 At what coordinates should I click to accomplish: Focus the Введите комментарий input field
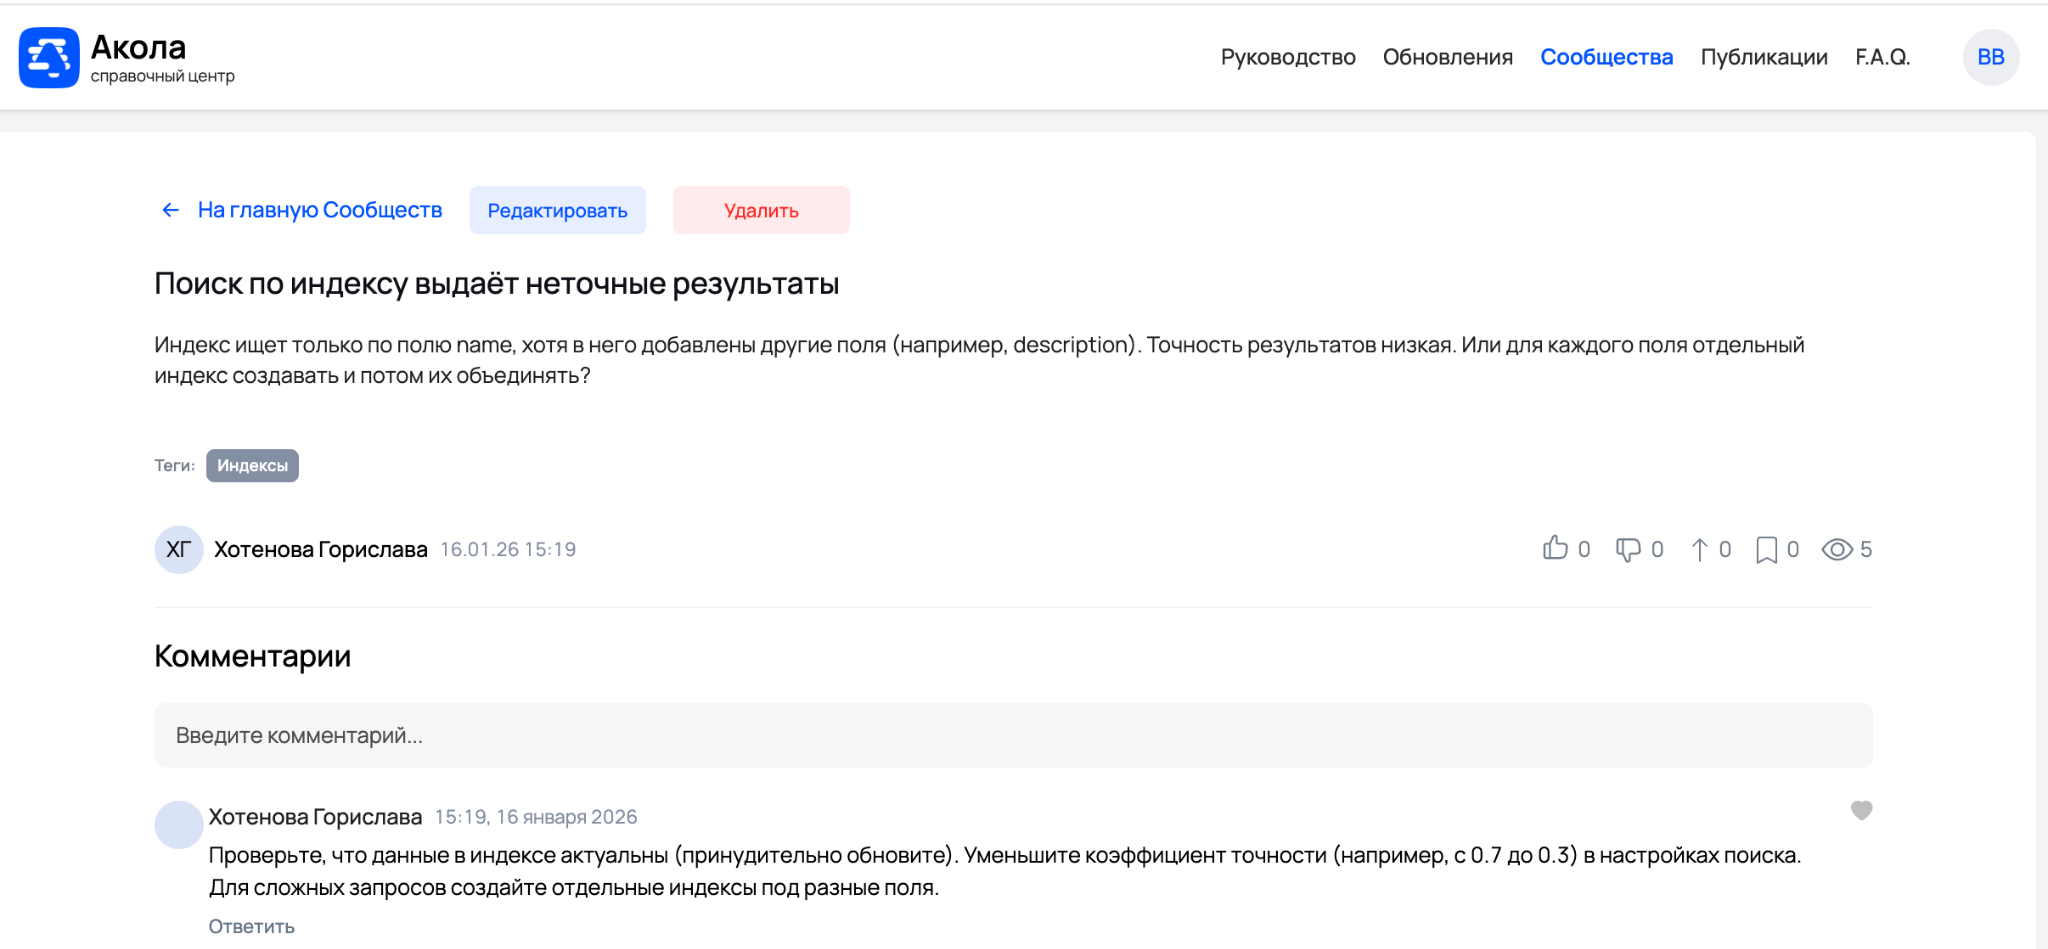pyautogui.click(x=1012, y=735)
